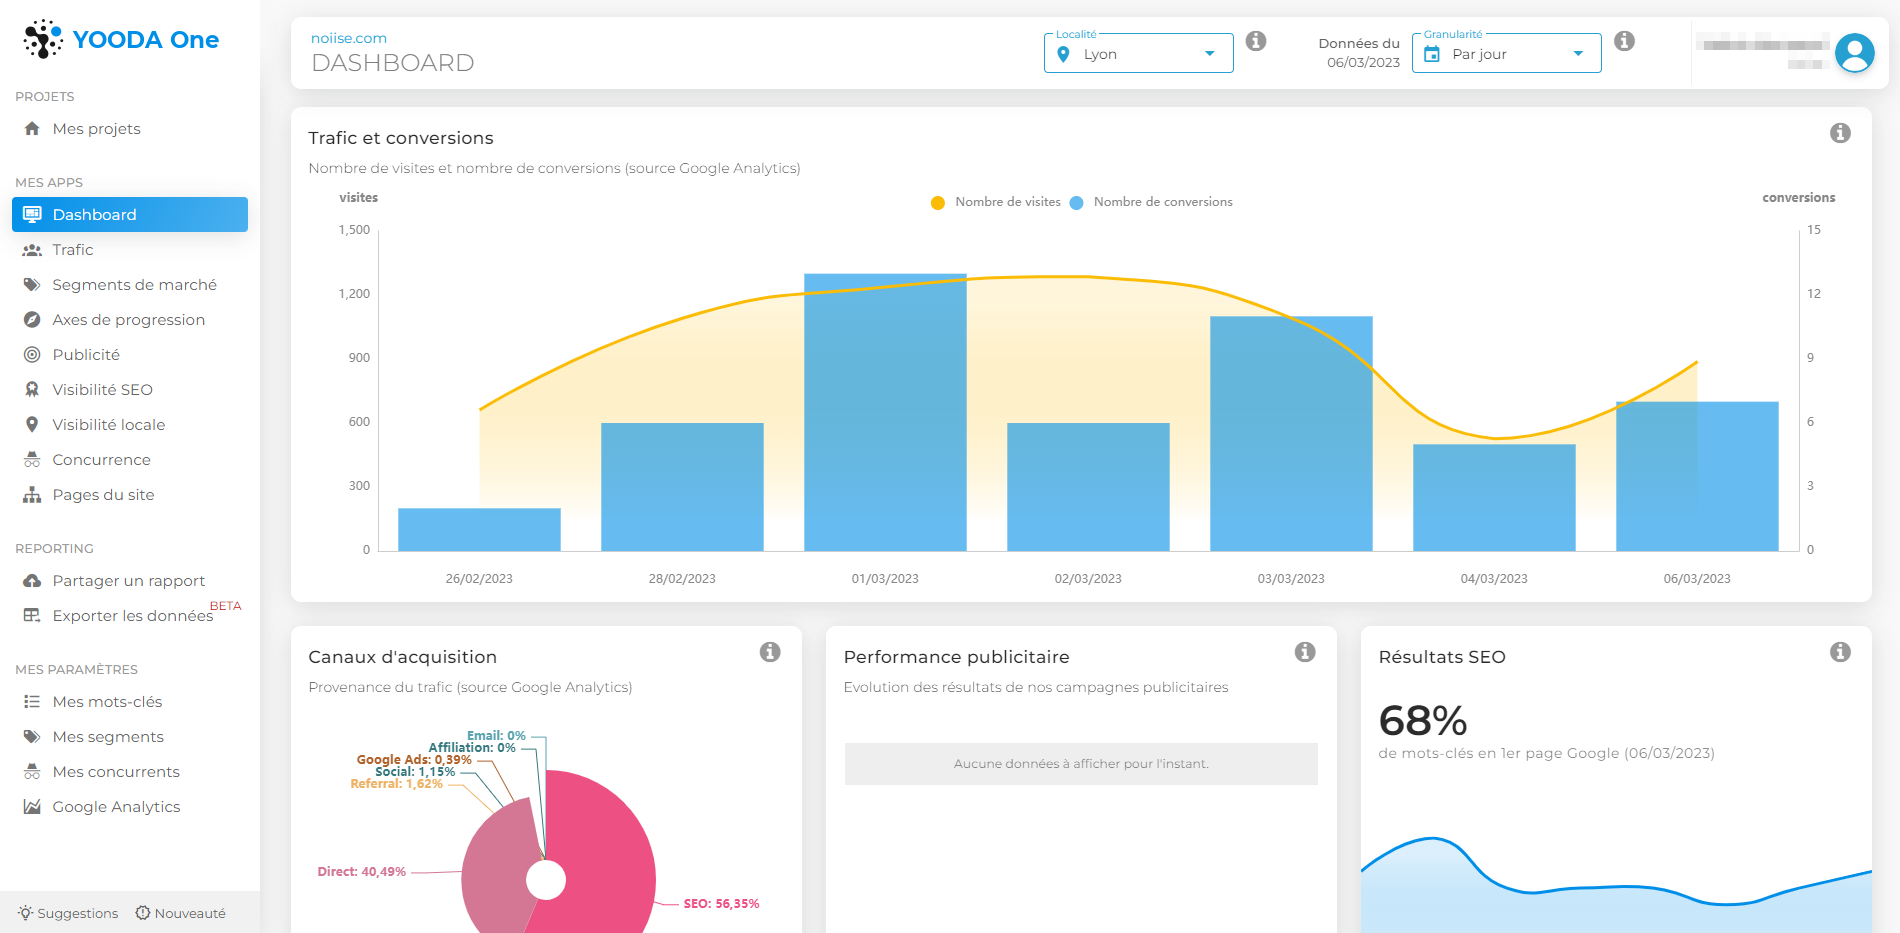Open info for Trafic et conversions
1900x933 pixels.
[1840, 133]
